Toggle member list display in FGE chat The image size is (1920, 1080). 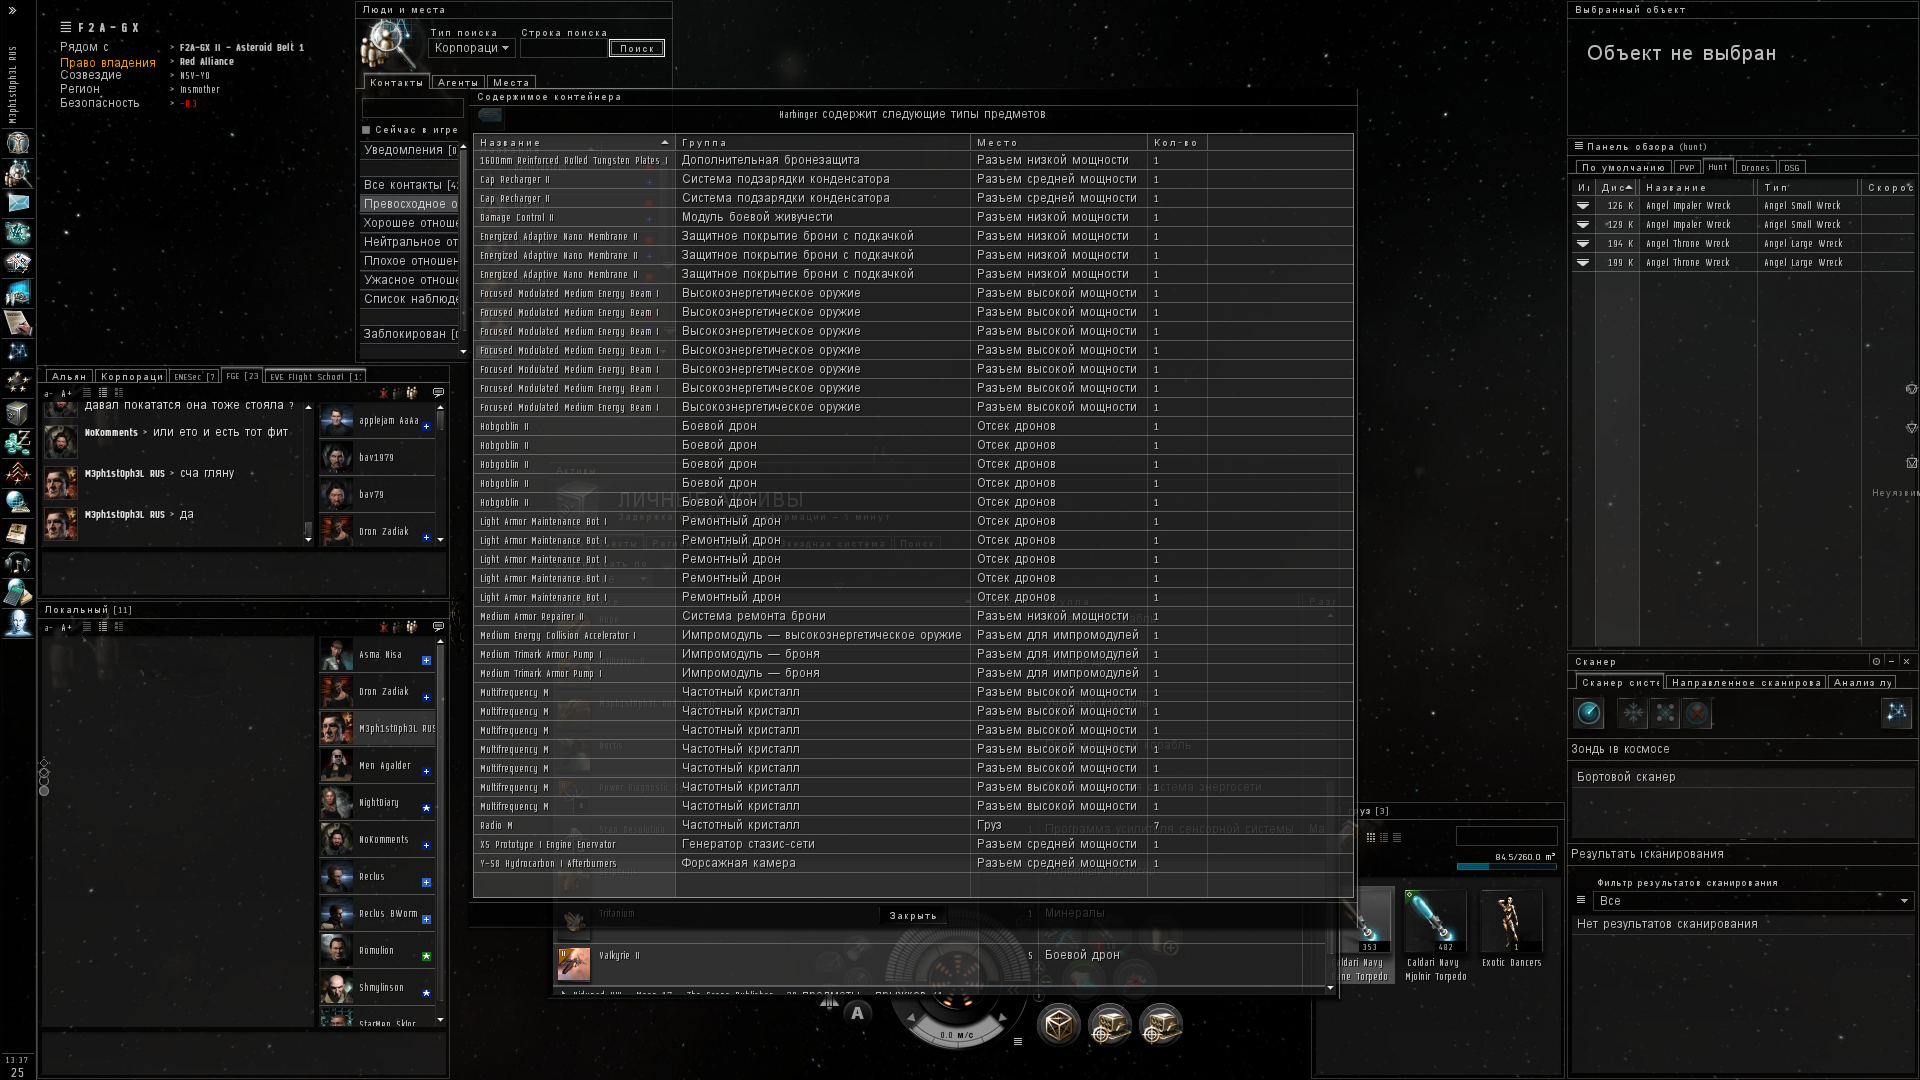(411, 393)
